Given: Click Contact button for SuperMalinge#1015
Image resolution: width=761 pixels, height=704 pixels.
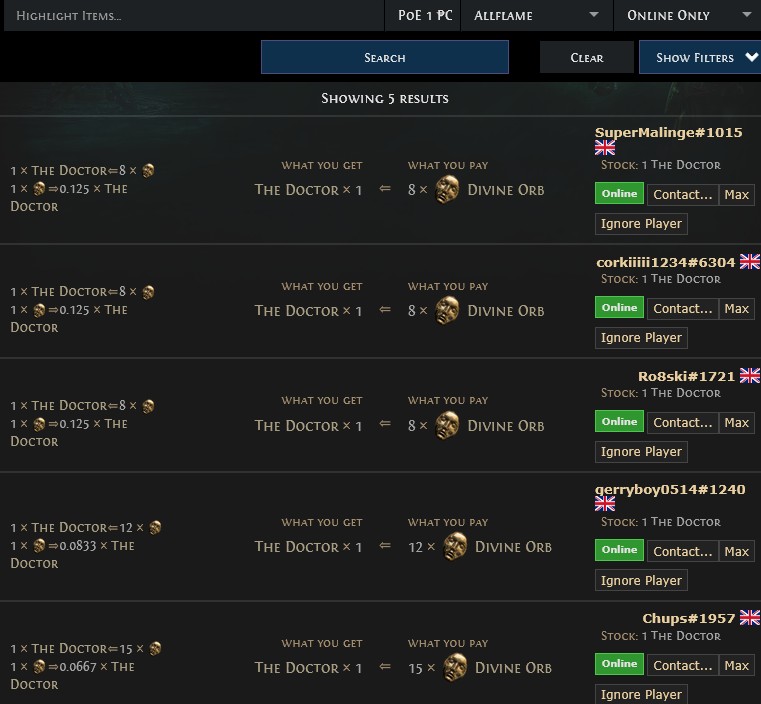Looking at the screenshot, I should click(682, 195).
